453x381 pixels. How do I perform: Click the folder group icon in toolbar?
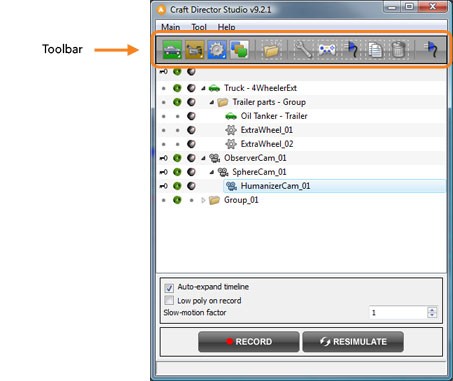271,50
